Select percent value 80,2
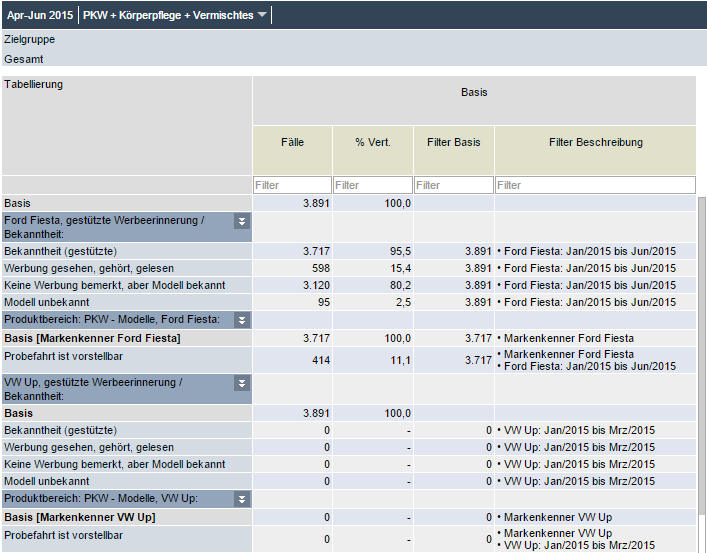707x553 pixels. pyautogui.click(x=400, y=286)
